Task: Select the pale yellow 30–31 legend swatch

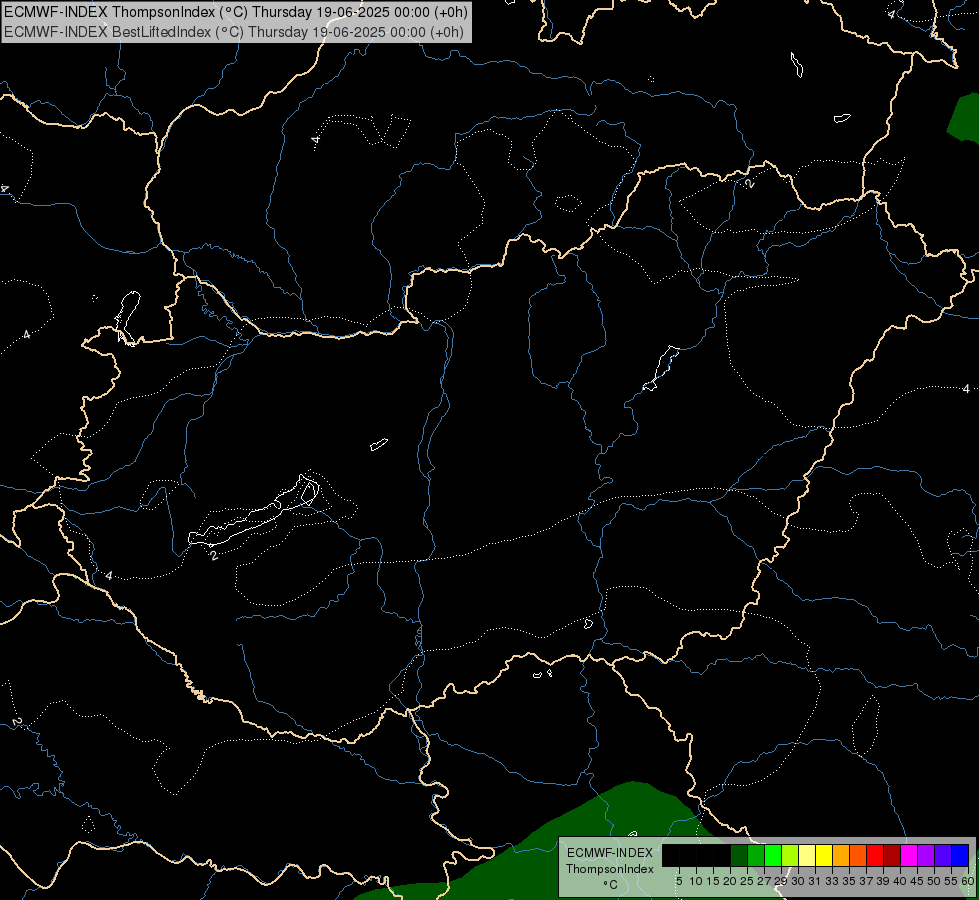Action: (807, 855)
